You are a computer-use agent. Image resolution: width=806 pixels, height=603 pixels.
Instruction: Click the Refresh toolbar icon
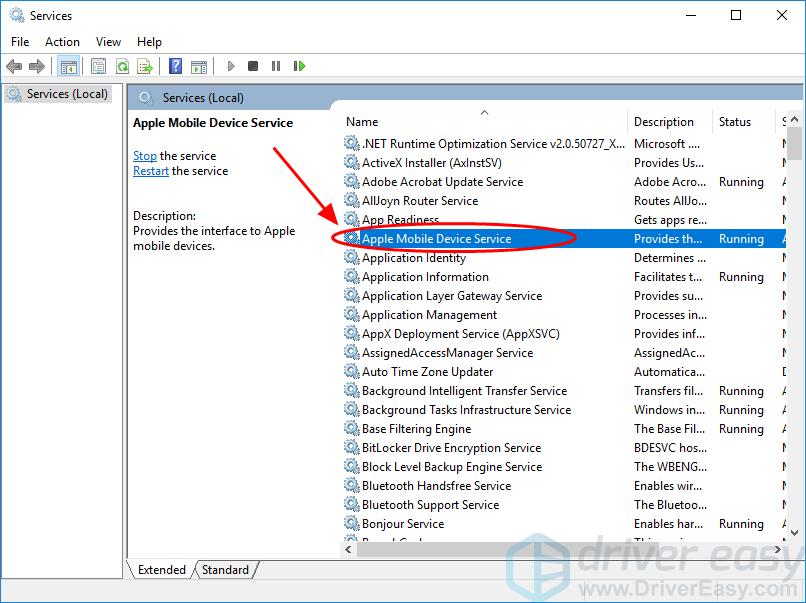[122, 66]
